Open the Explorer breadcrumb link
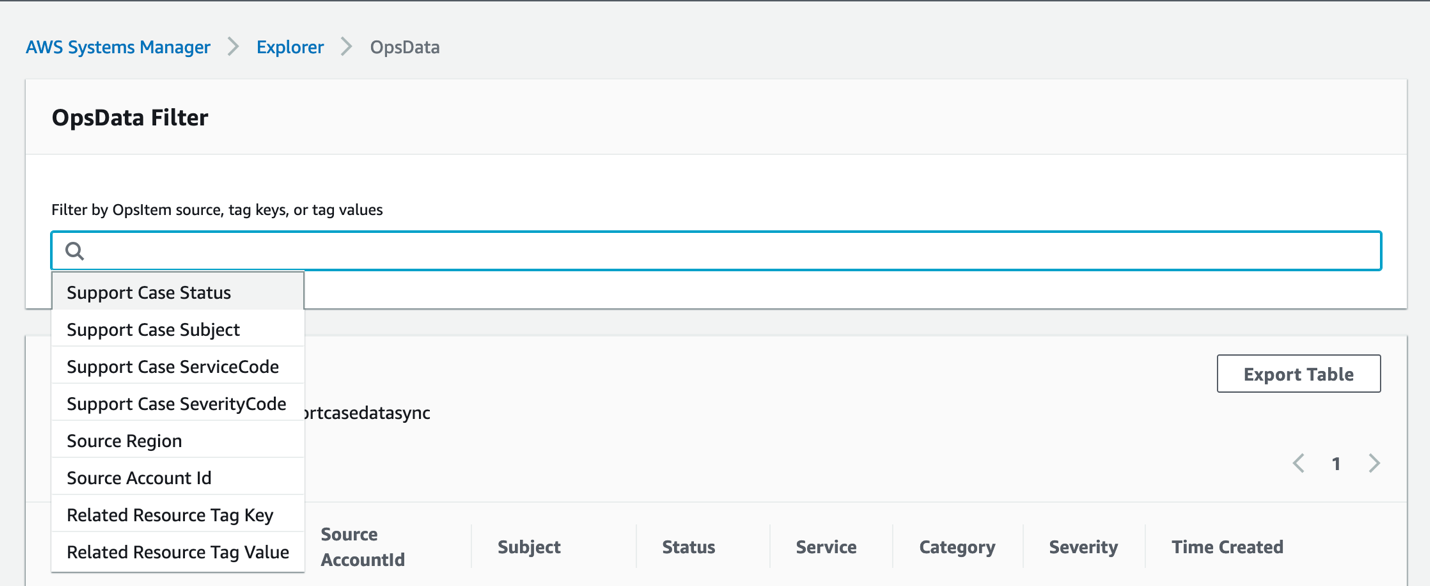This screenshot has height=586, width=1430. tap(289, 46)
